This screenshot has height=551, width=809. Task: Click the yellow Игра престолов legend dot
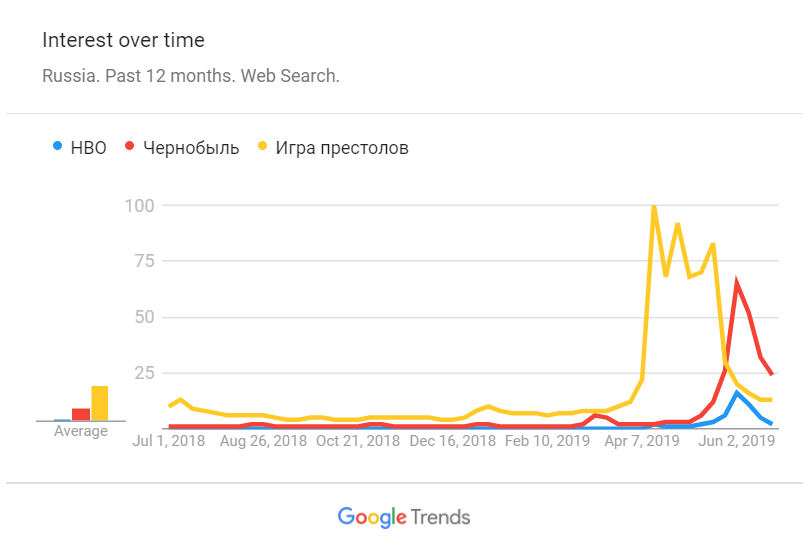(263, 148)
